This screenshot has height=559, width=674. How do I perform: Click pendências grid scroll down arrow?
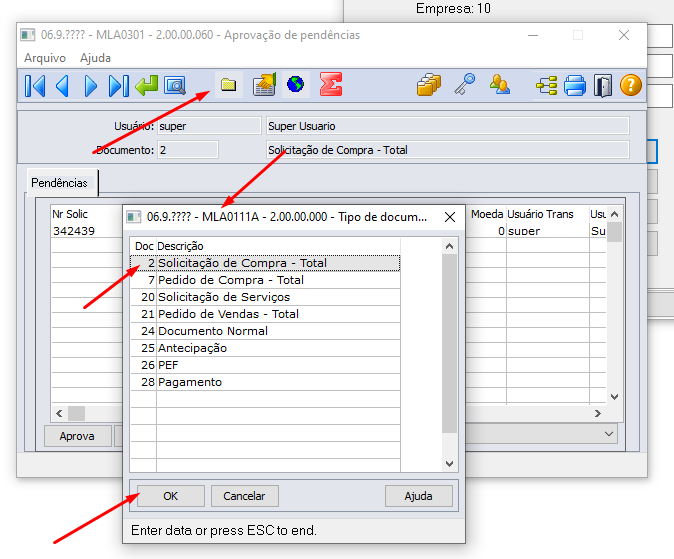[x=615, y=397]
